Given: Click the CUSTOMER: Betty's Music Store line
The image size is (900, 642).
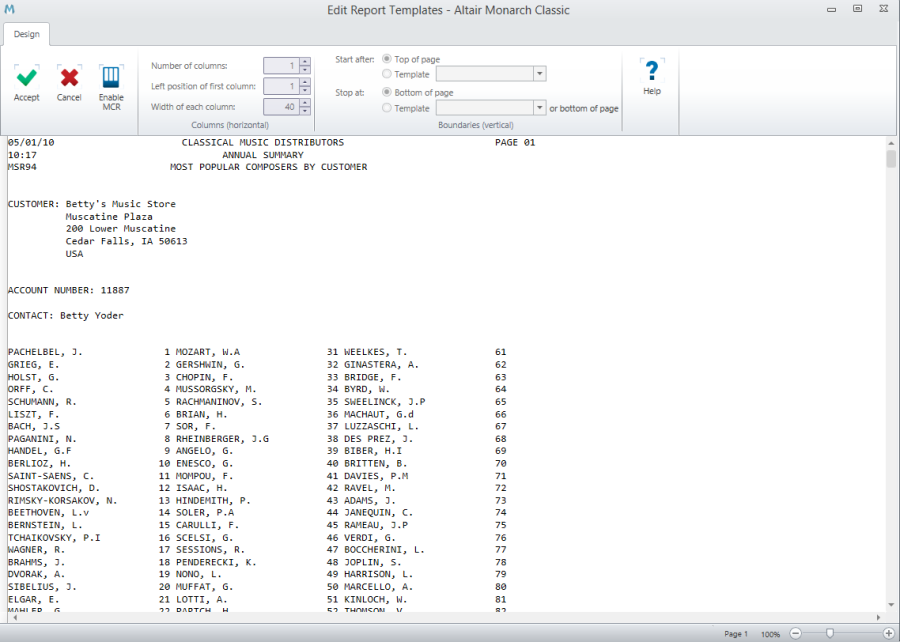Looking at the screenshot, I should [x=92, y=204].
